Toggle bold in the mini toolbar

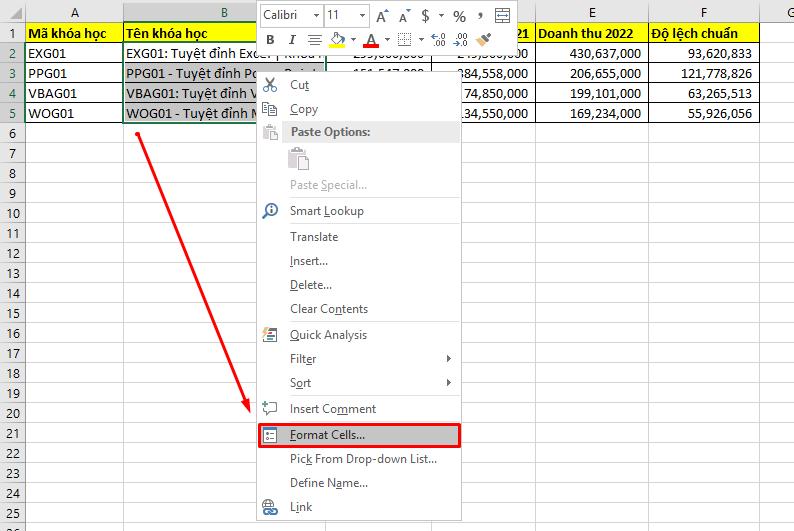pyautogui.click(x=270, y=40)
